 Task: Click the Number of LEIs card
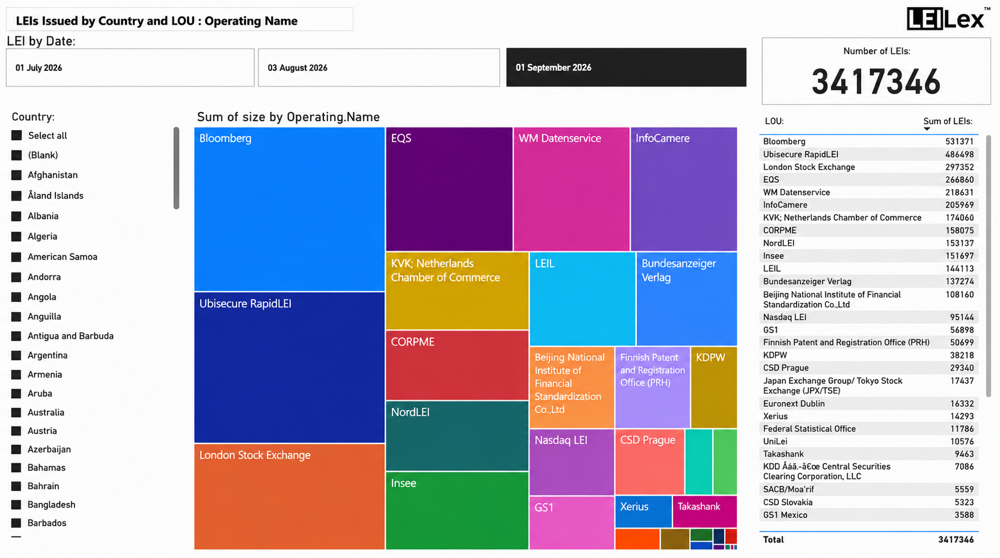(x=876, y=71)
